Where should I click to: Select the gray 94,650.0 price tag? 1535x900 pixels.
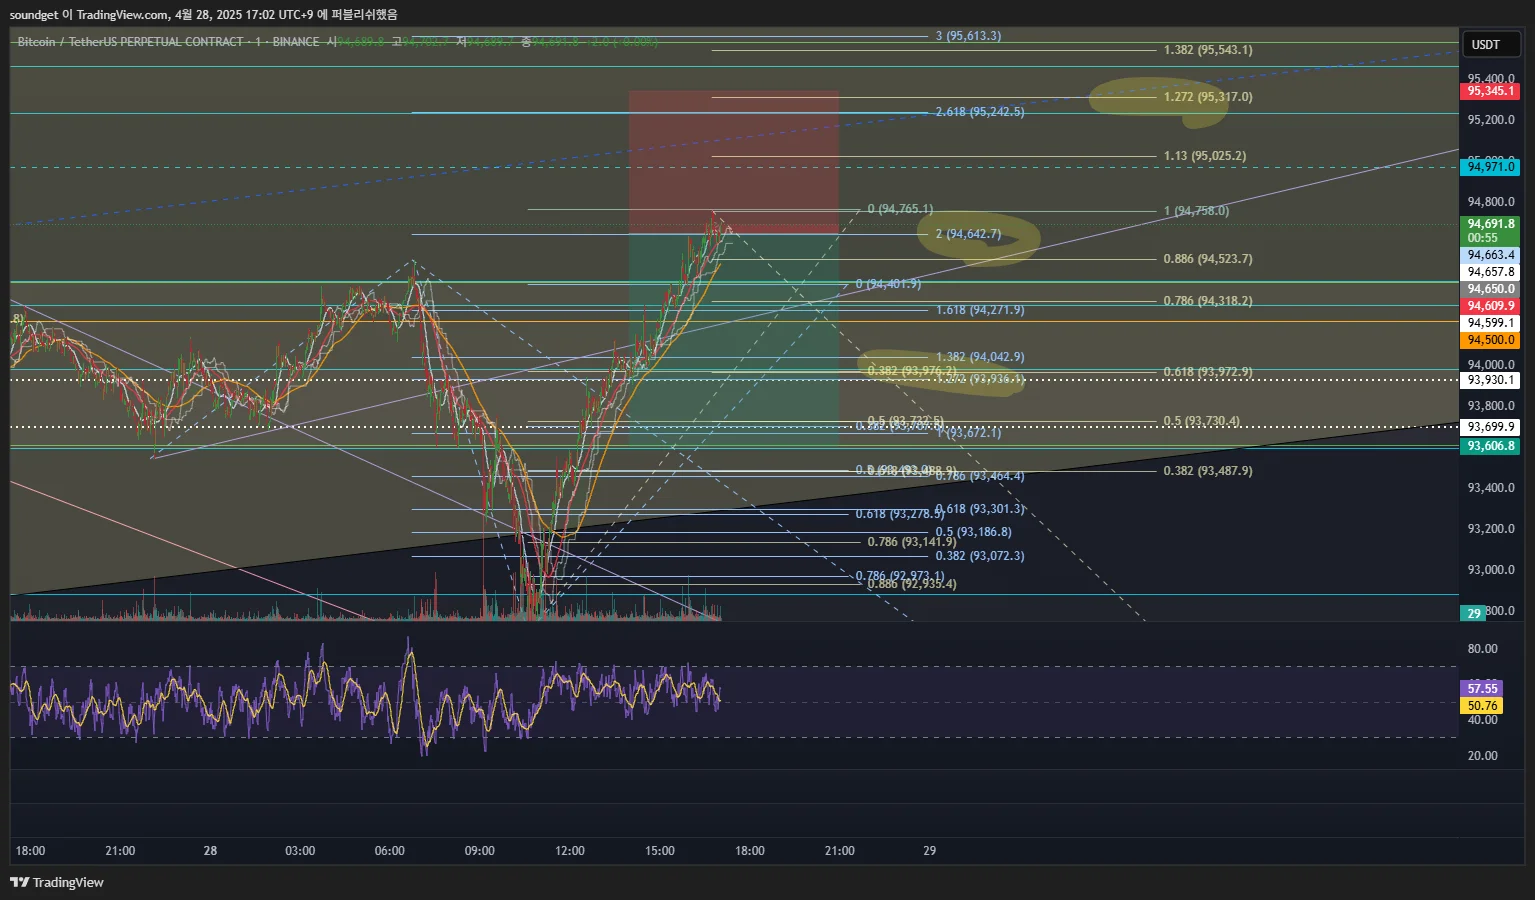pyautogui.click(x=1490, y=289)
